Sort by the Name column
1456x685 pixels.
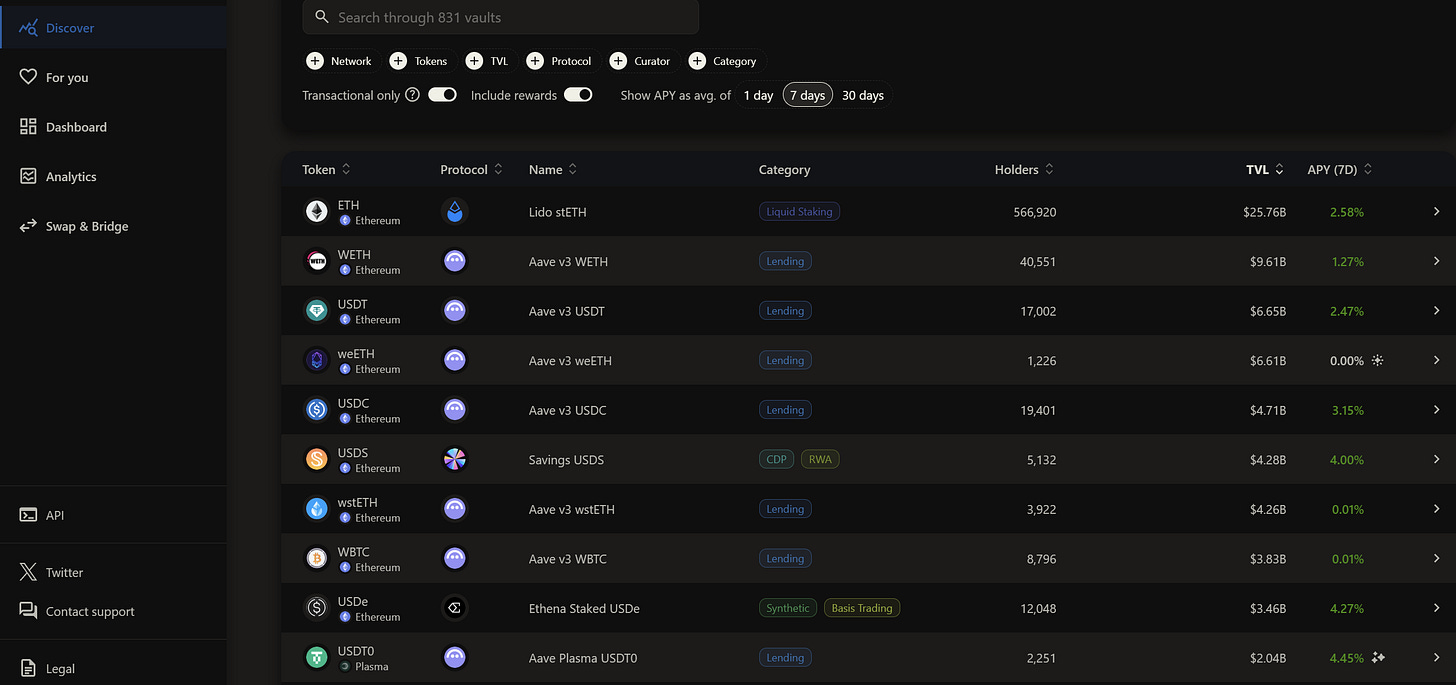click(x=553, y=170)
